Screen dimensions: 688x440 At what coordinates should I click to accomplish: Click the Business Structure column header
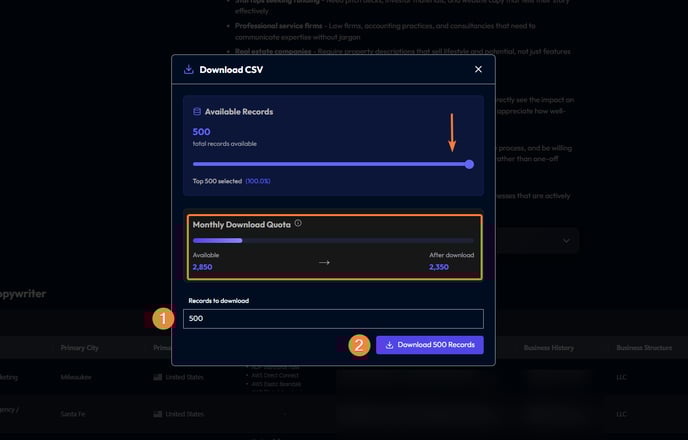click(x=644, y=348)
